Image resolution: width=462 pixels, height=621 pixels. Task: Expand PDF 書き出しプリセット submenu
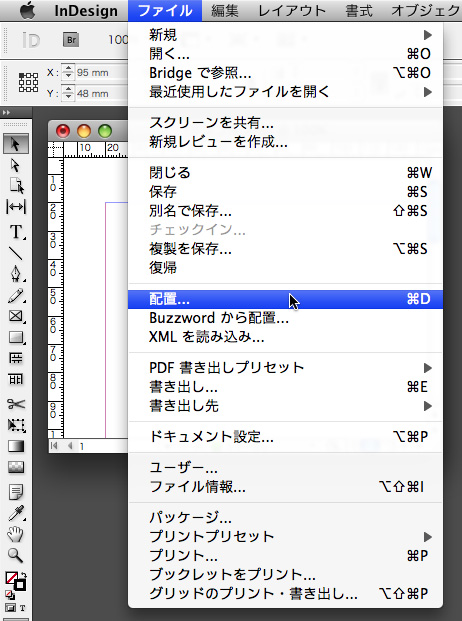pyautogui.click(x=285, y=368)
